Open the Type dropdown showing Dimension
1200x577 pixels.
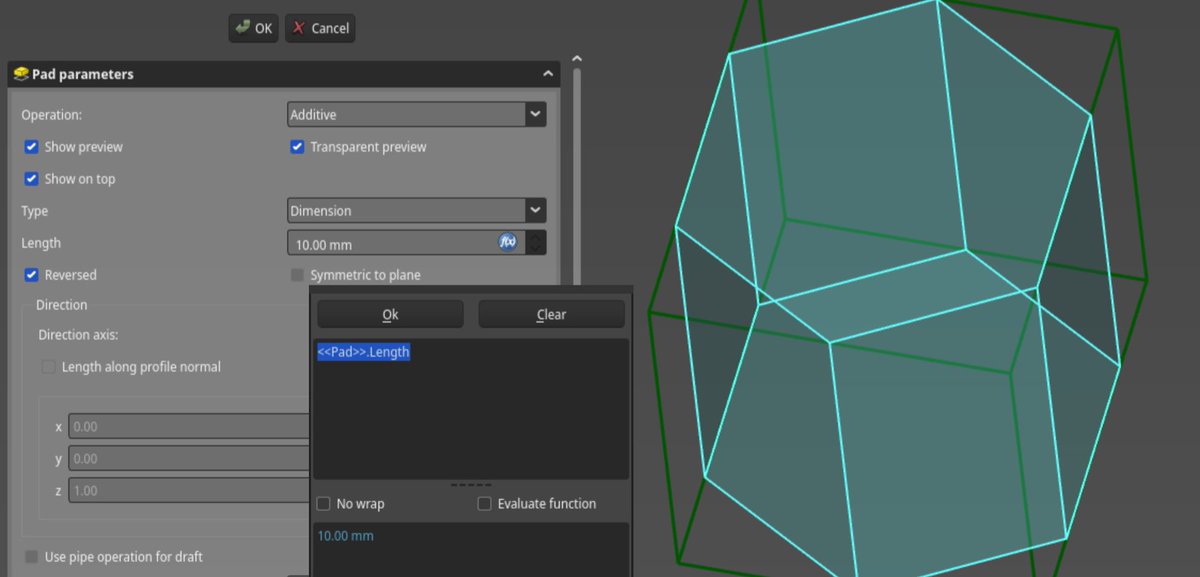(416, 210)
